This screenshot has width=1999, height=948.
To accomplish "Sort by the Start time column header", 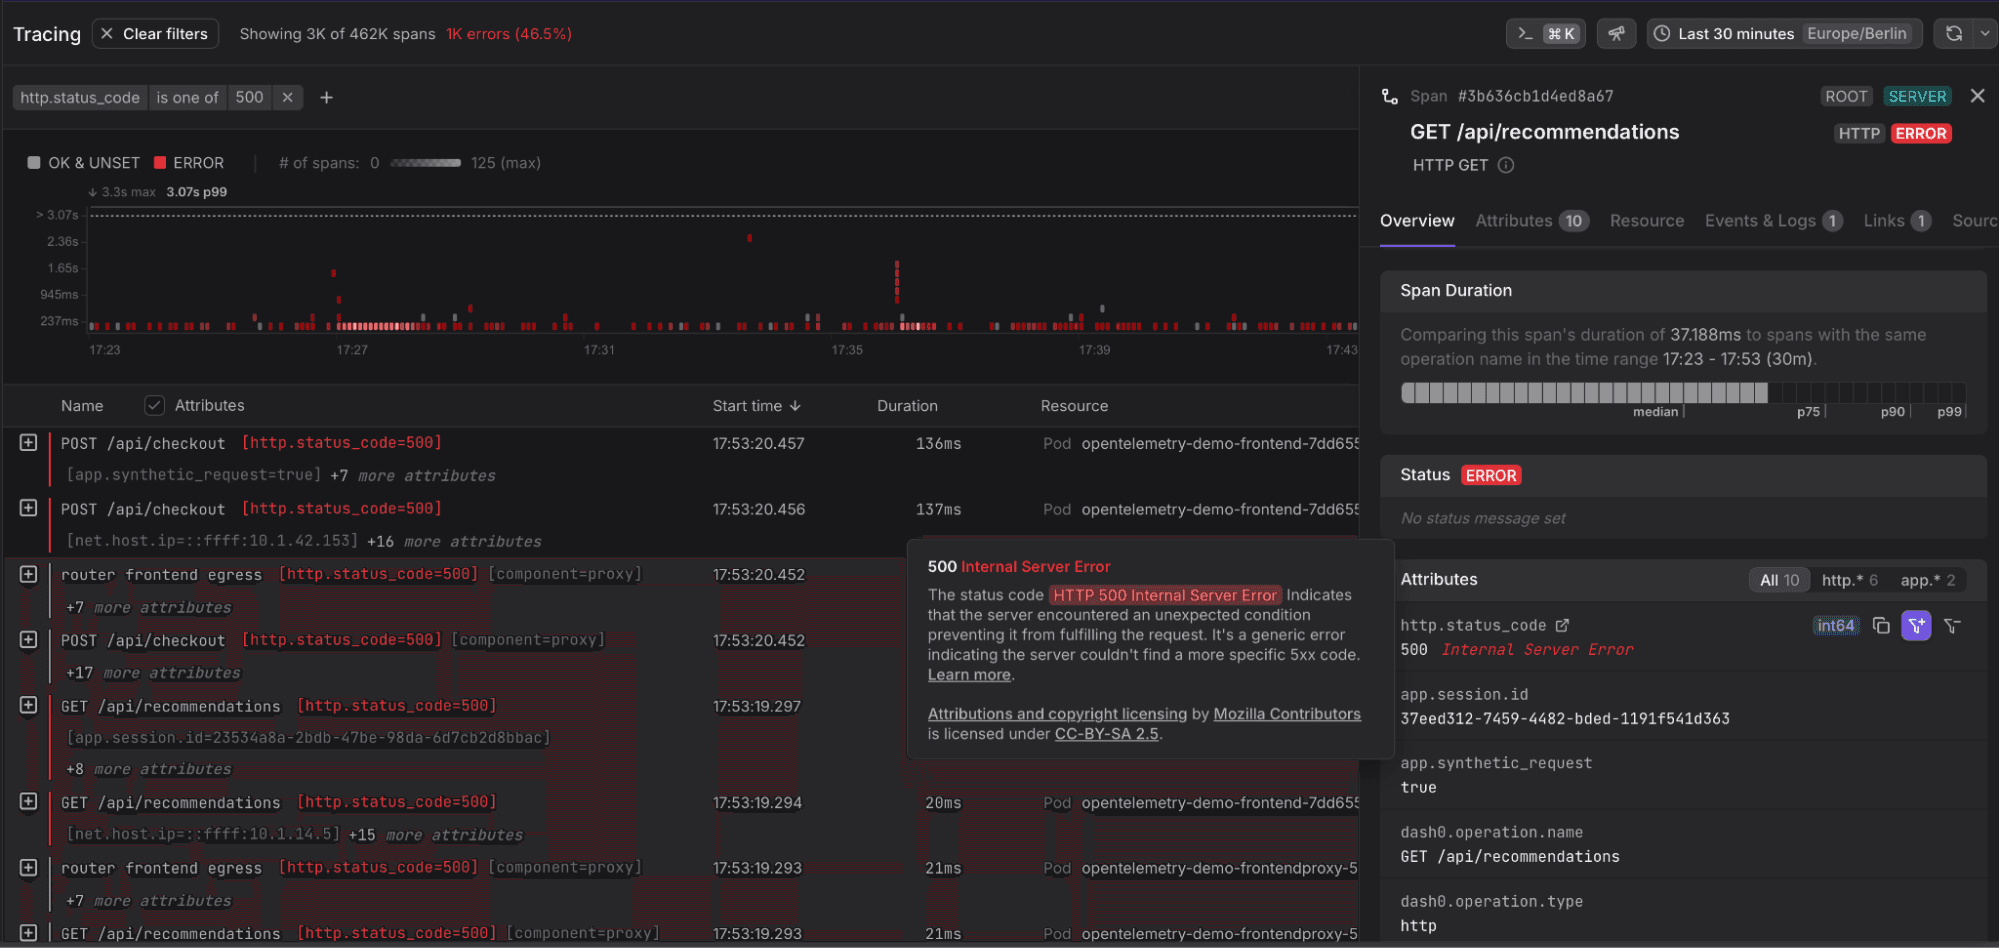I will point(756,406).
